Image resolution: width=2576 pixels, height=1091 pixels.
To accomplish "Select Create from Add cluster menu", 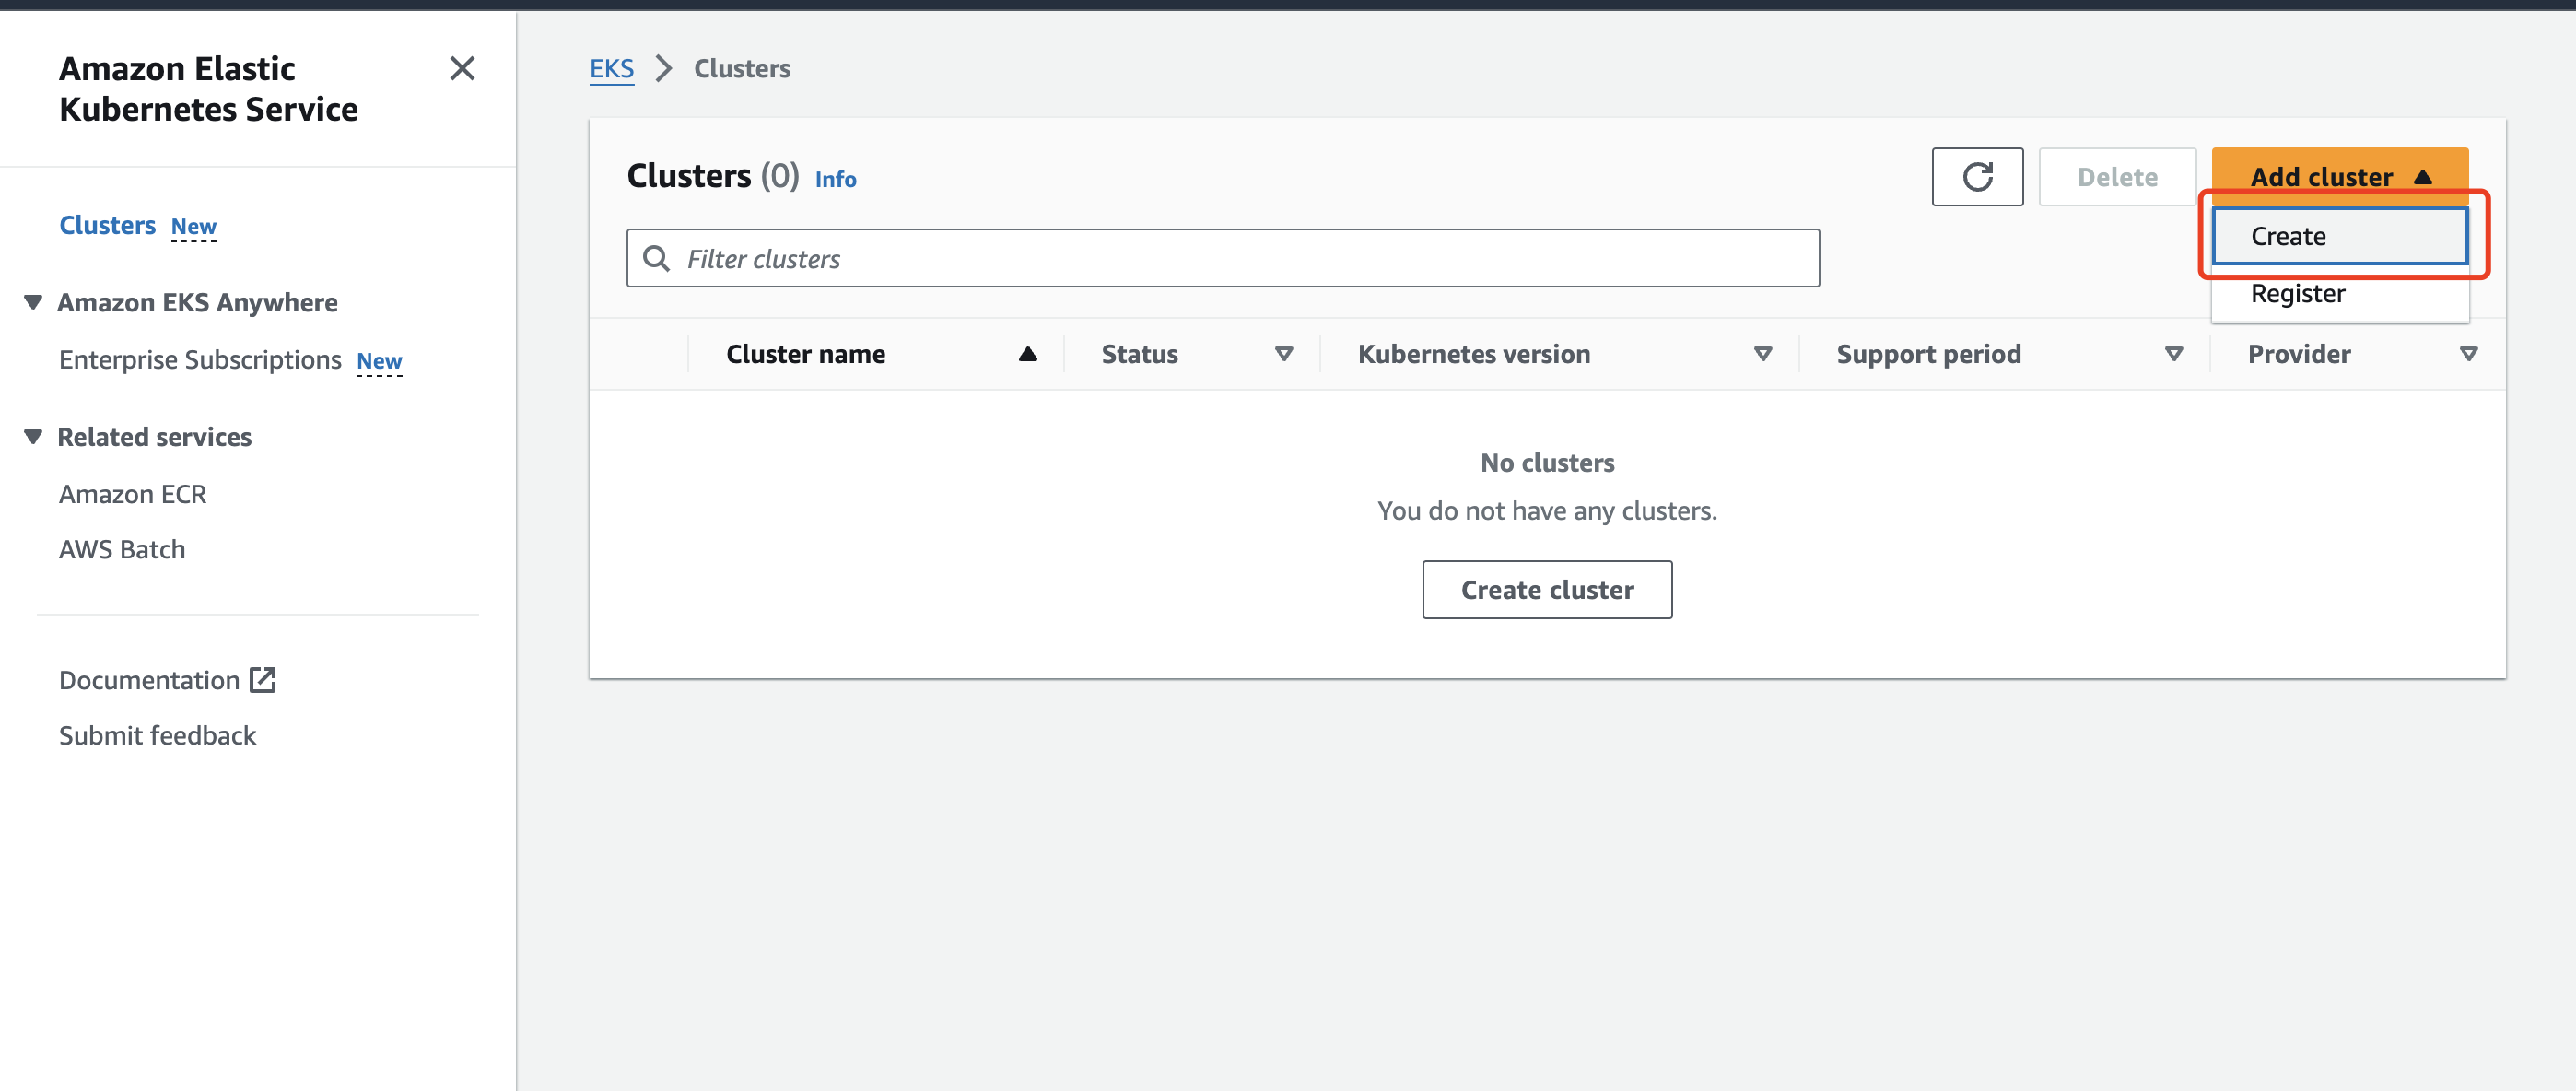I will [2340, 236].
